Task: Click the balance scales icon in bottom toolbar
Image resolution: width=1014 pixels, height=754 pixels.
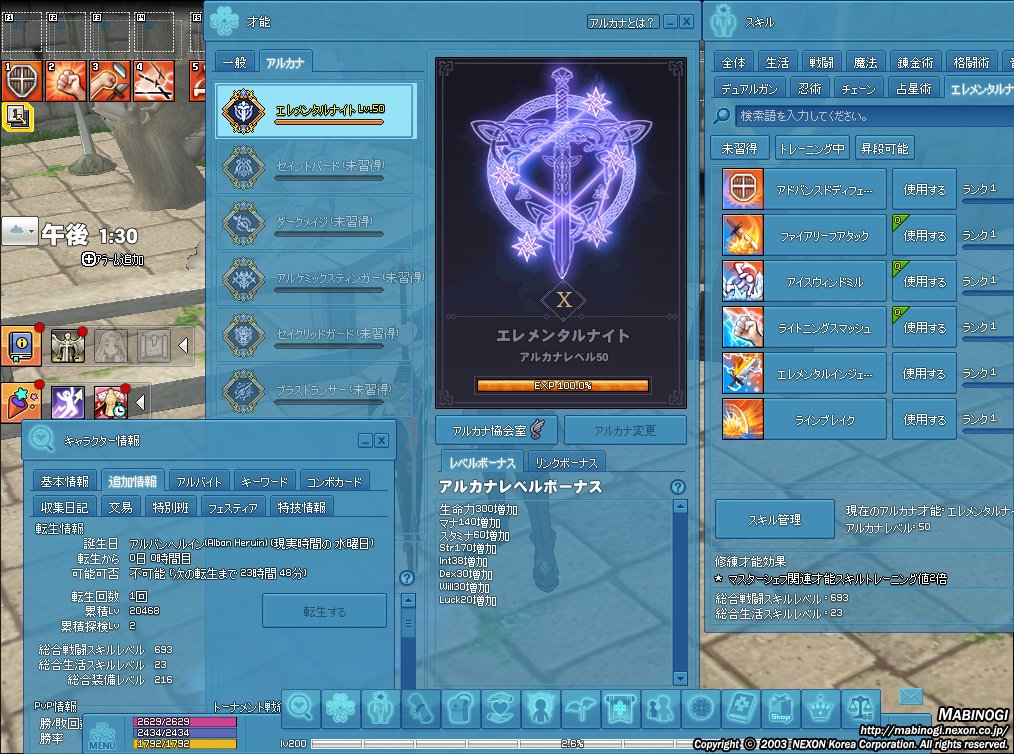Action: (x=860, y=710)
